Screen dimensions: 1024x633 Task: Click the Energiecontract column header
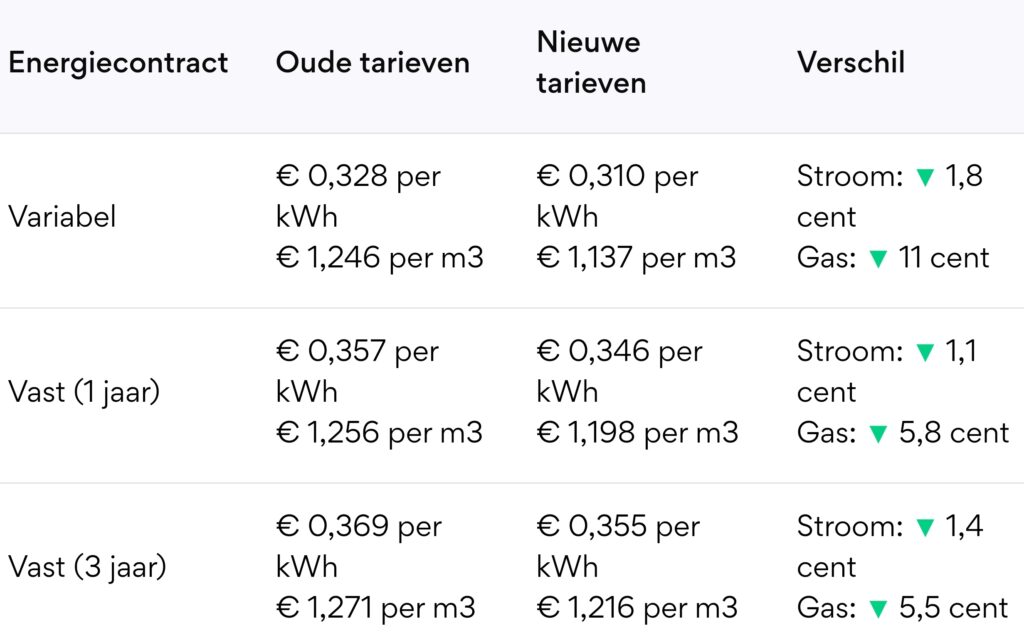pyautogui.click(x=118, y=63)
